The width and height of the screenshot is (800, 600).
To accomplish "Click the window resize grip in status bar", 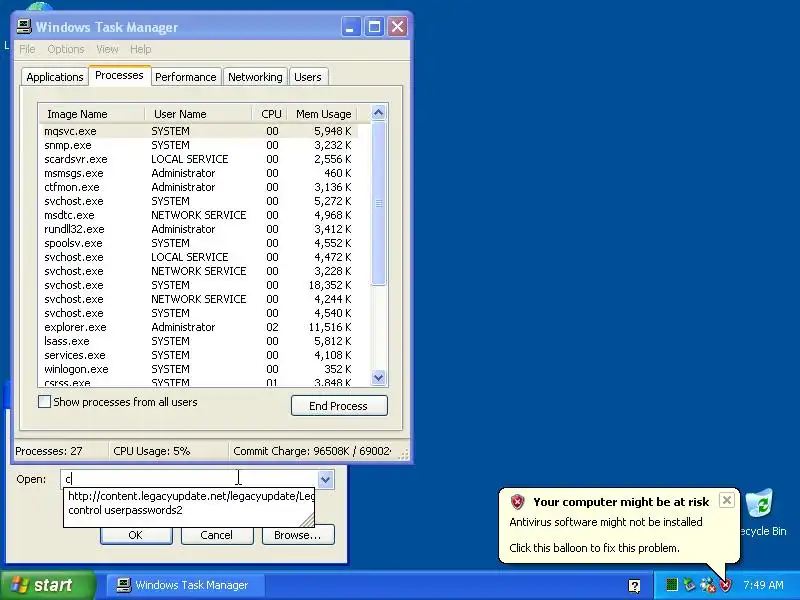I will click(x=403, y=454).
